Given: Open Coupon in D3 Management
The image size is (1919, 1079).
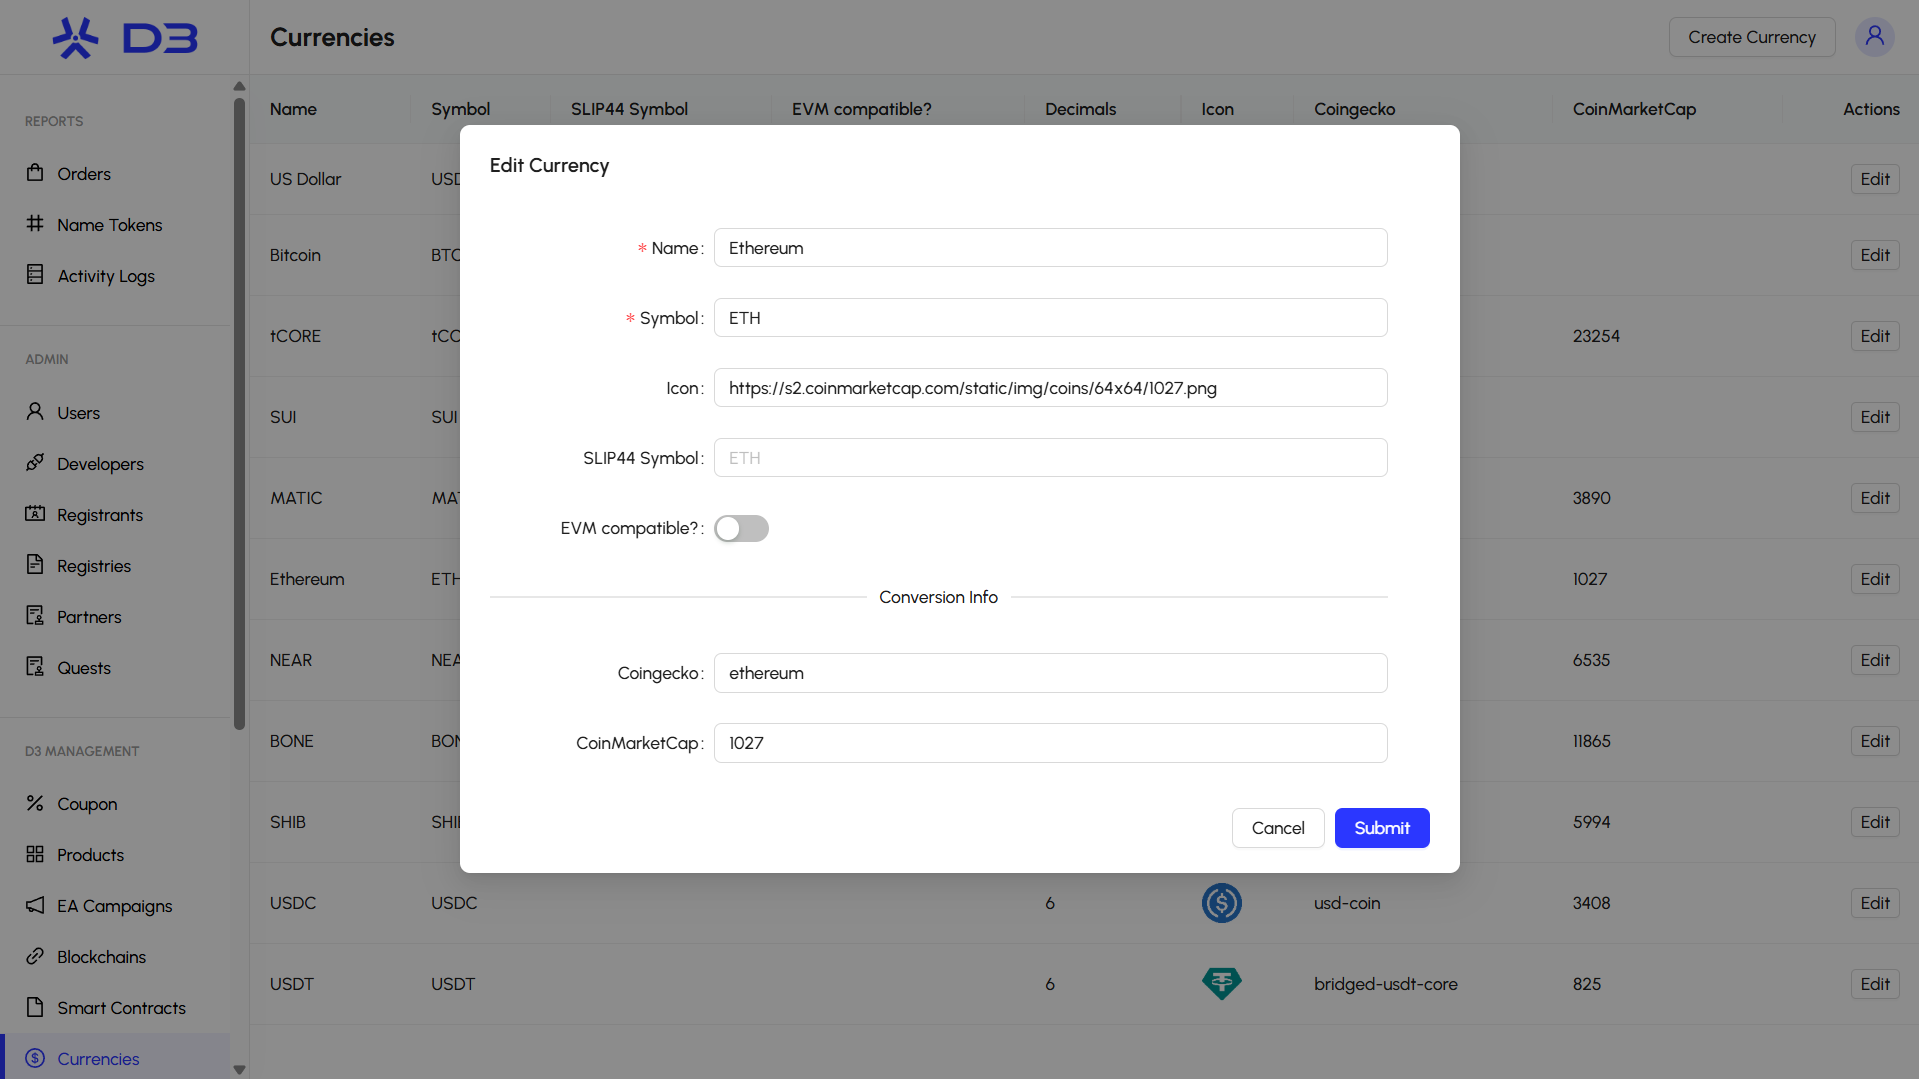Looking at the screenshot, I should (87, 804).
